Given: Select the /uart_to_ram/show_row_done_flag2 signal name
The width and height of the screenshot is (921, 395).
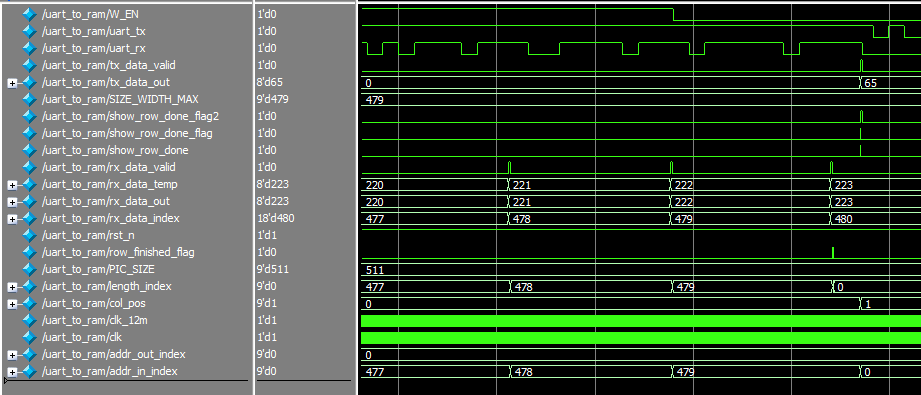Looking at the screenshot, I should (x=130, y=116).
